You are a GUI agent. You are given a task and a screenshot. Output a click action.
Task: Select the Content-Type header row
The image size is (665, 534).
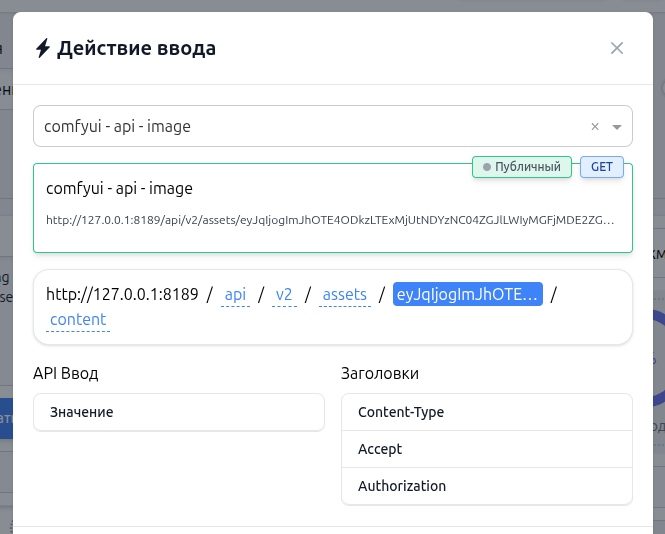[487, 412]
